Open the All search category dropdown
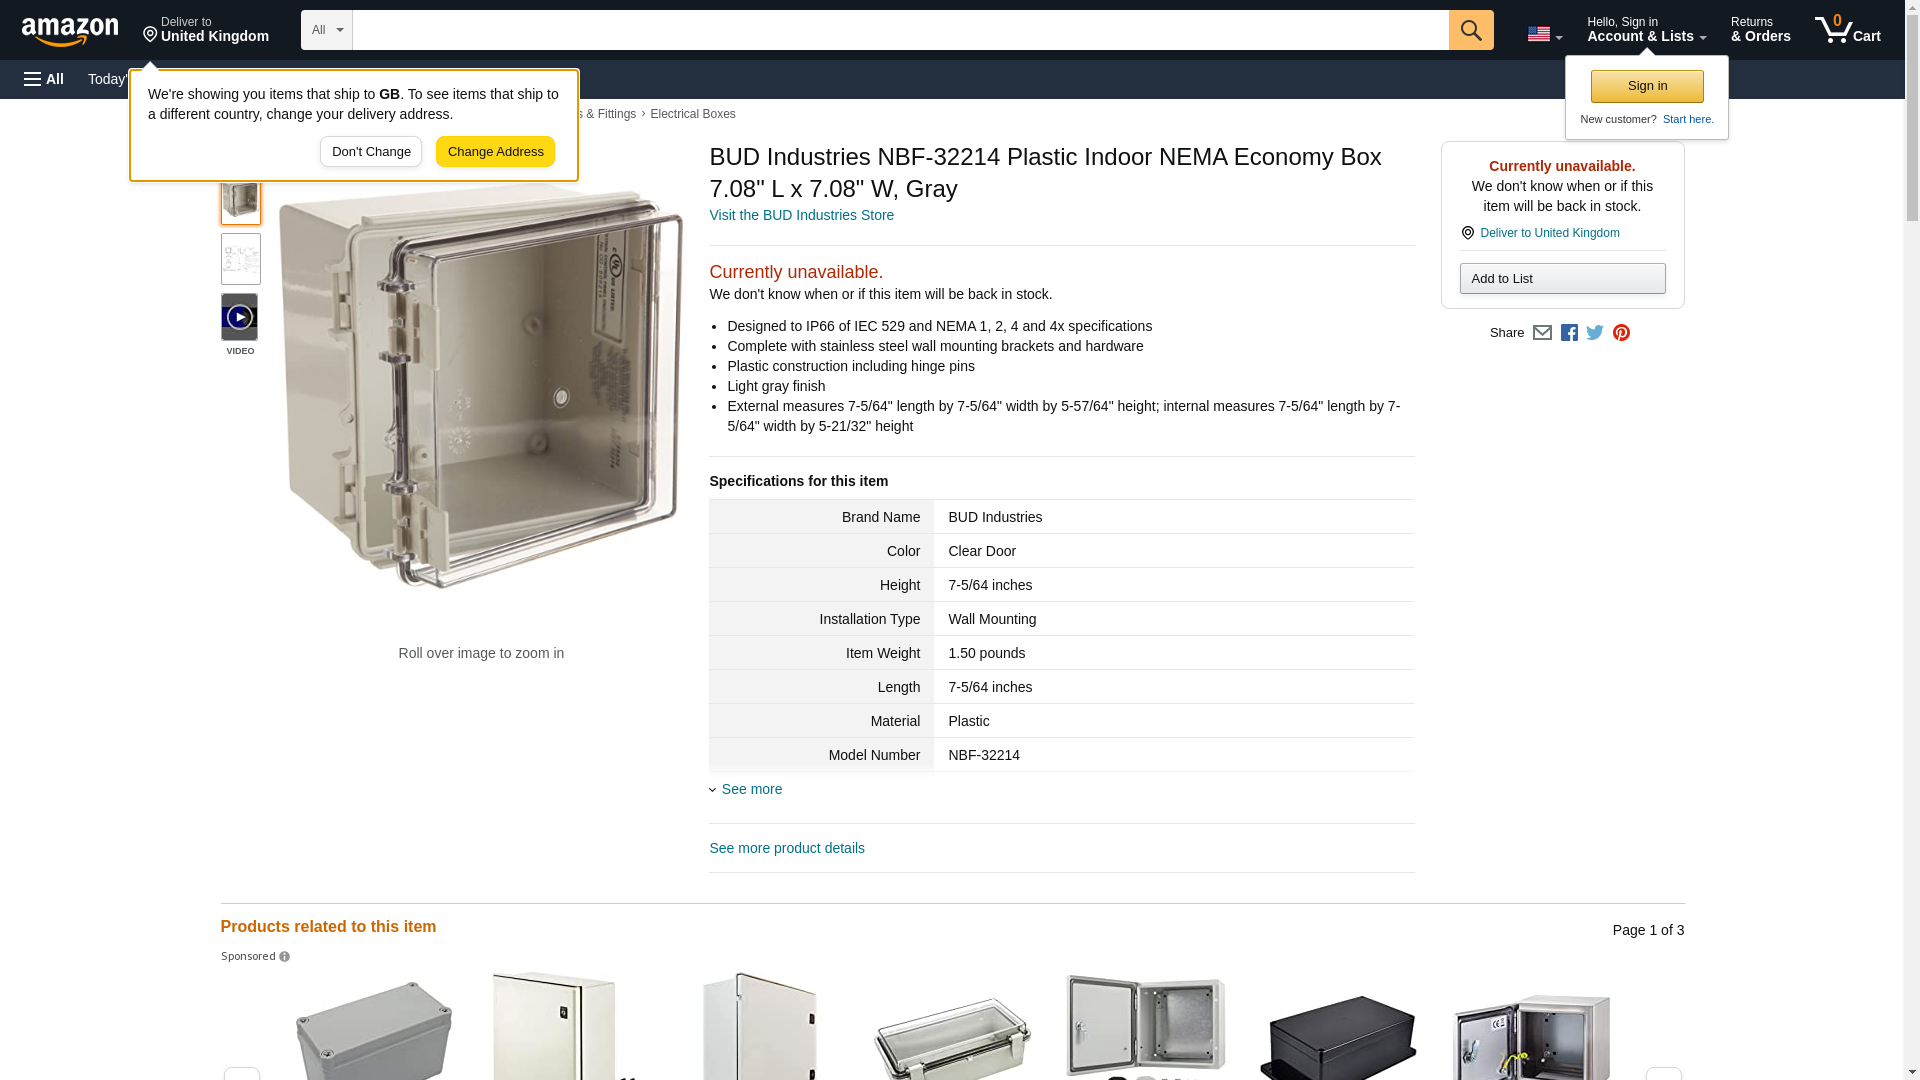The height and width of the screenshot is (1080, 1920). (x=326, y=30)
